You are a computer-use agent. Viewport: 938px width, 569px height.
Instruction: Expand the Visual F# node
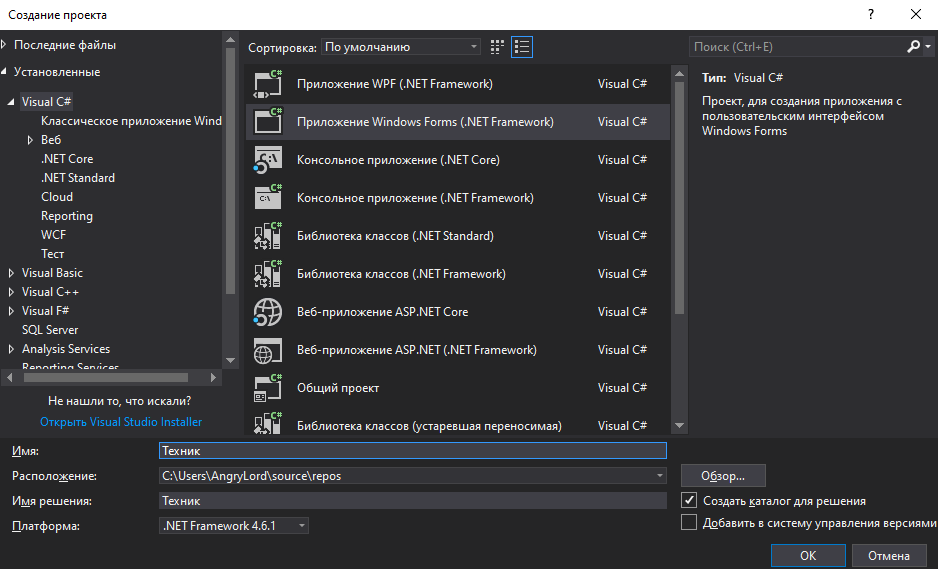(x=11, y=311)
